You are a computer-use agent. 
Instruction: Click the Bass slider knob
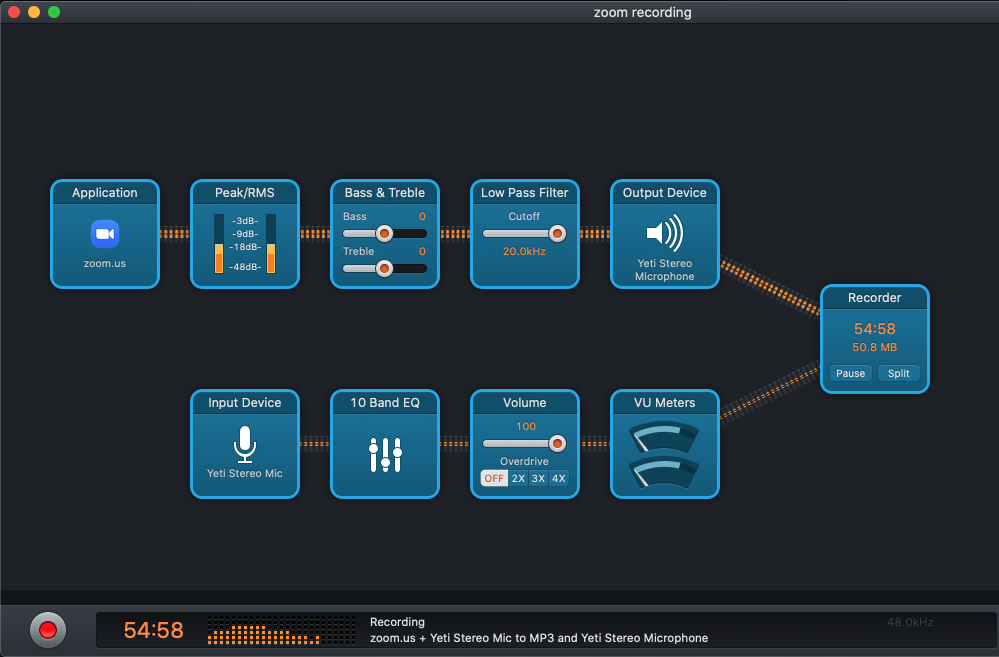pos(384,234)
